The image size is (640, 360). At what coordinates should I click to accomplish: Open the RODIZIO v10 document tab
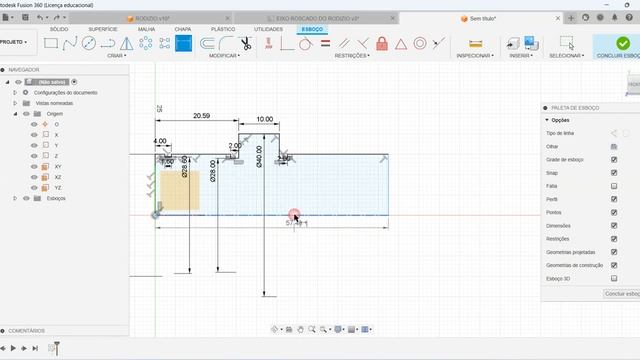coord(153,18)
